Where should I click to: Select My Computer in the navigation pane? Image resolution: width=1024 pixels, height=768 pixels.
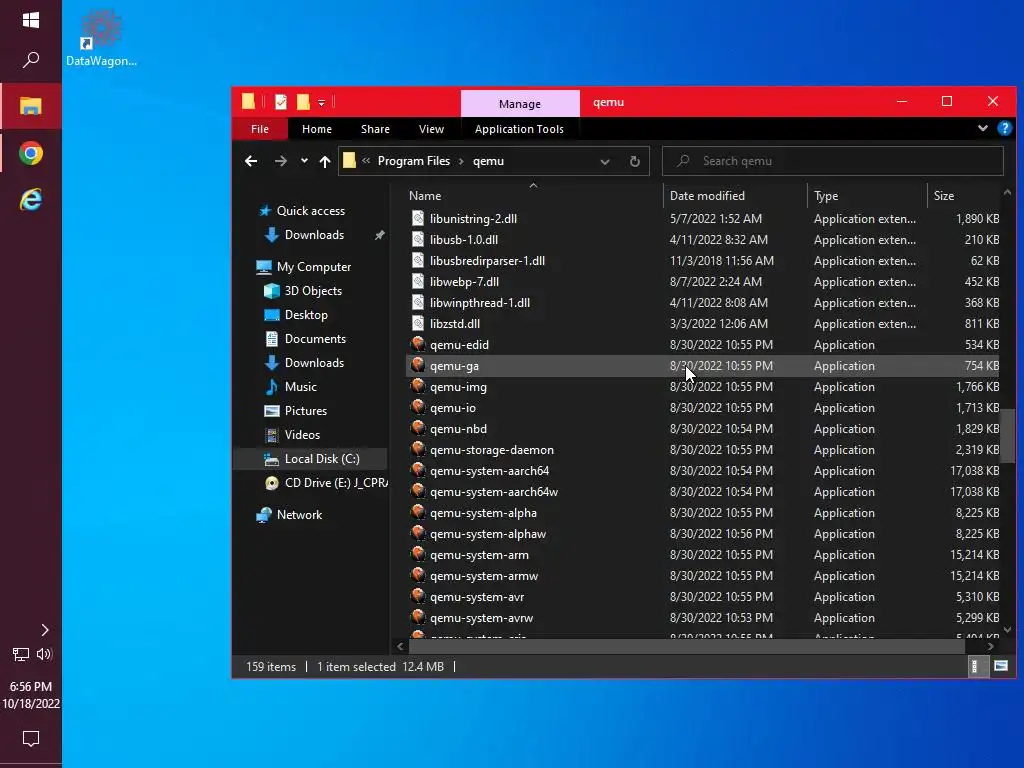pos(313,266)
